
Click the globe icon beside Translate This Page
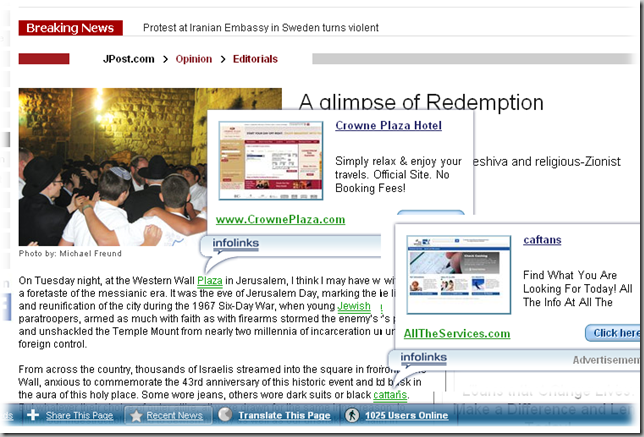225,415
